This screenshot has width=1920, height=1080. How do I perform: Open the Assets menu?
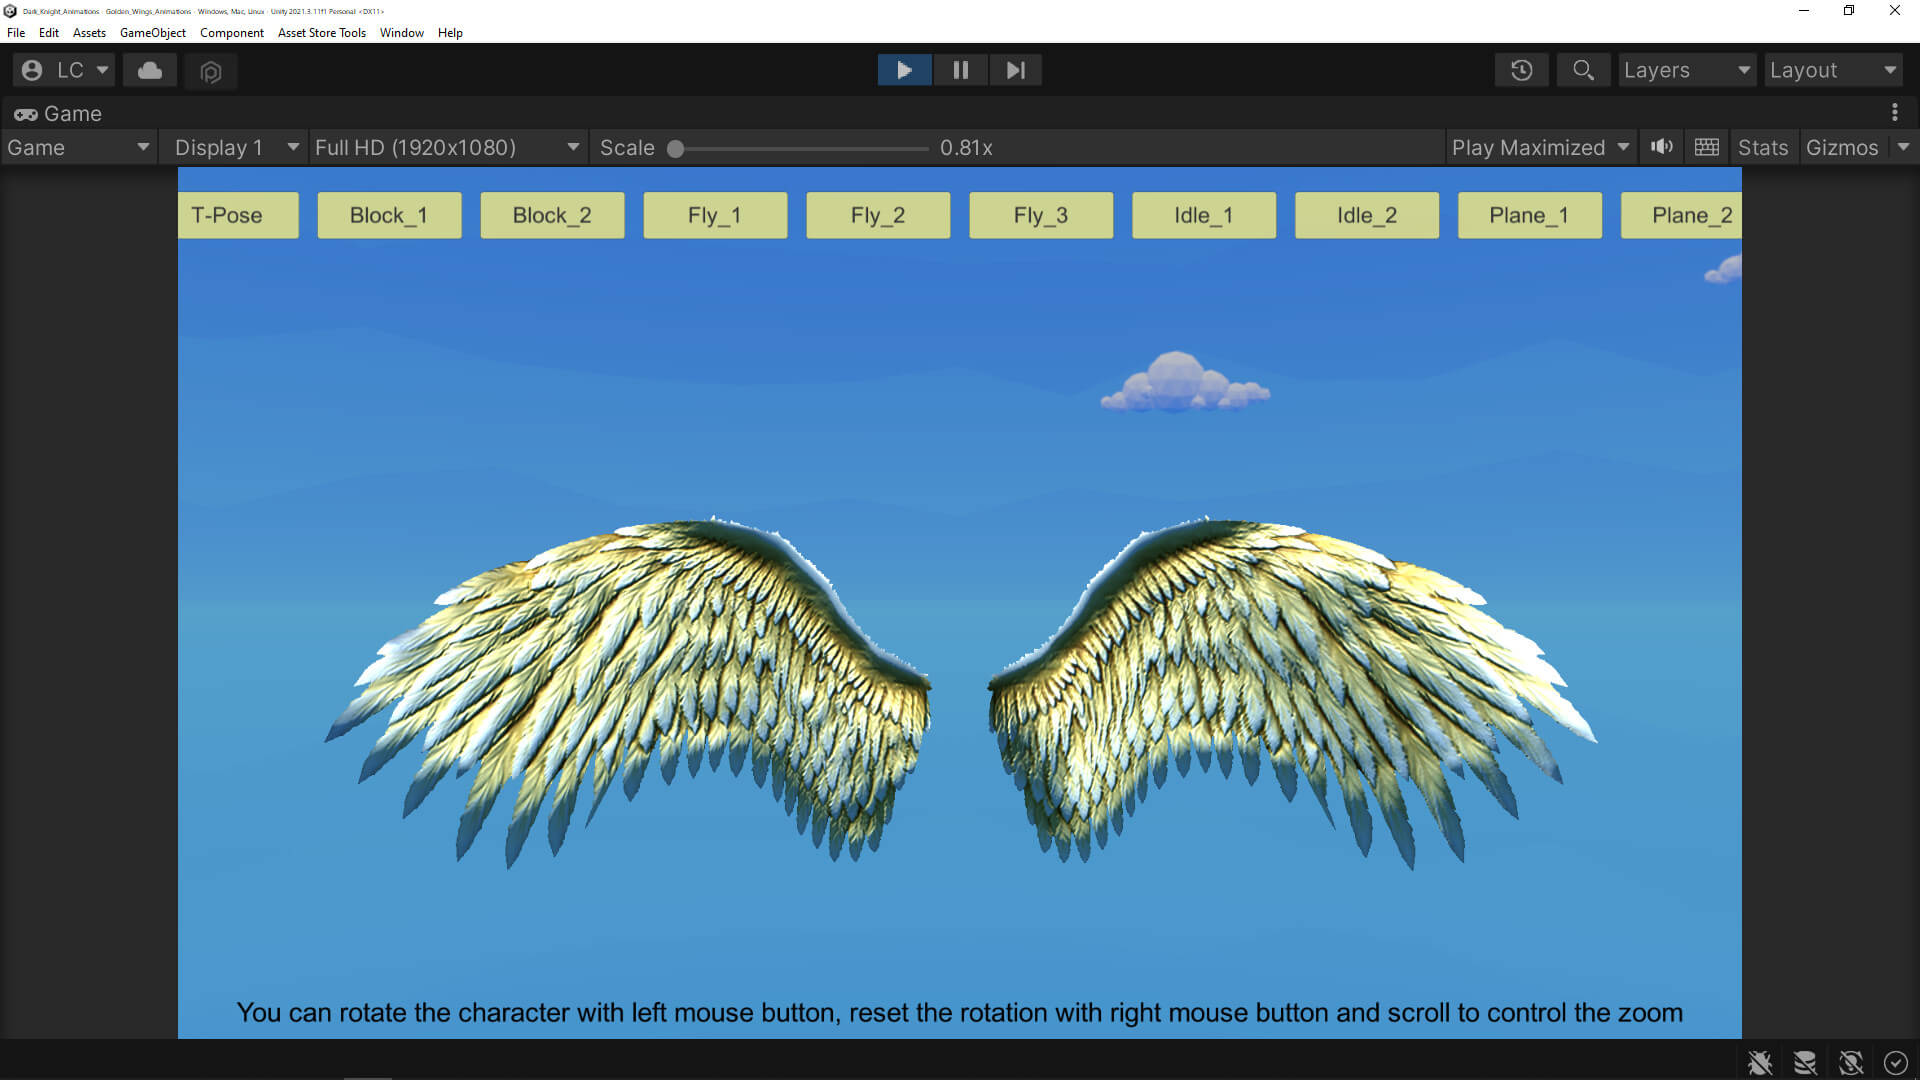(x=89, y=32)
